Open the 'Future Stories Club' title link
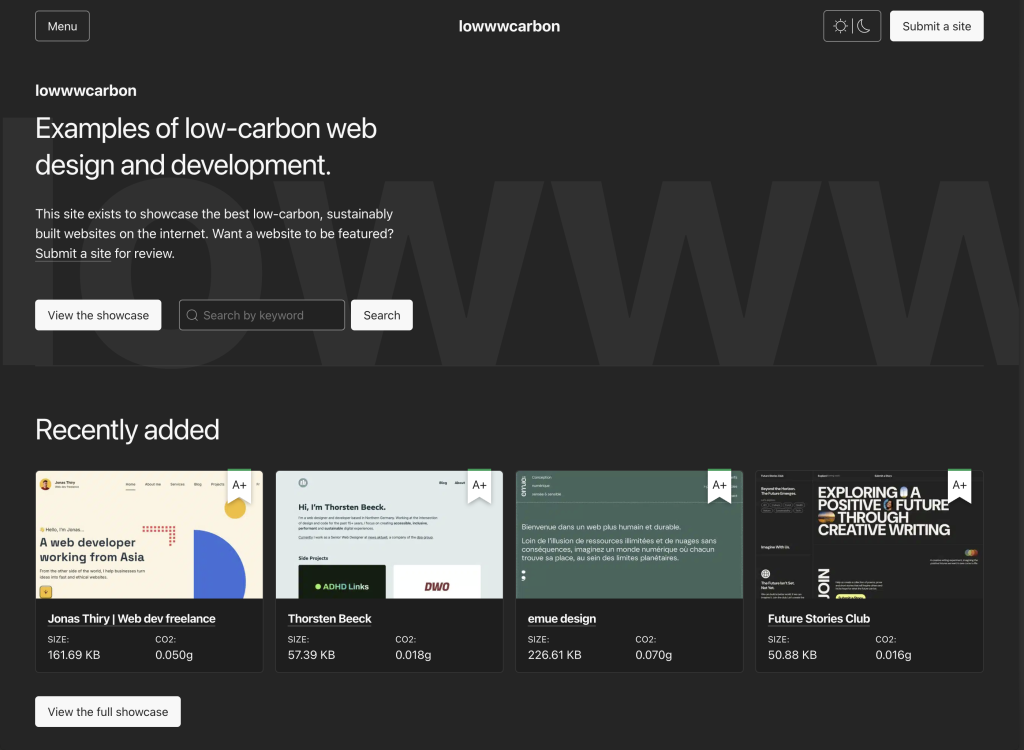This screenshot has width=1024, height=750. [819, 619]
